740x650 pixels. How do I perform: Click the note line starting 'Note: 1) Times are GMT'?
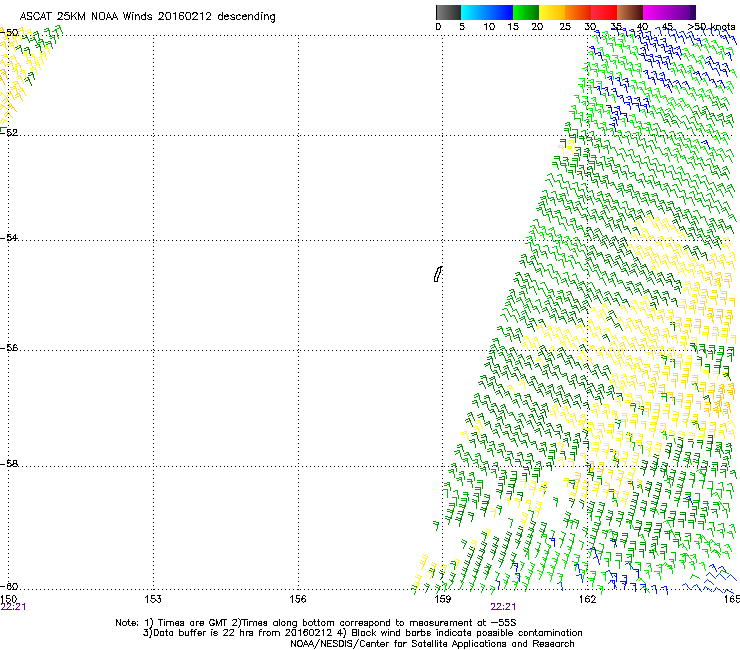[316, 623]
